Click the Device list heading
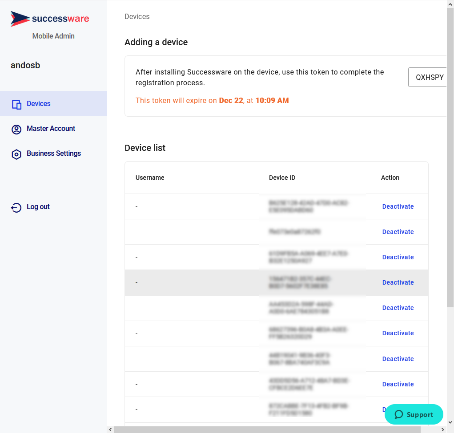 pyautogui.click(x=145, y=148)
